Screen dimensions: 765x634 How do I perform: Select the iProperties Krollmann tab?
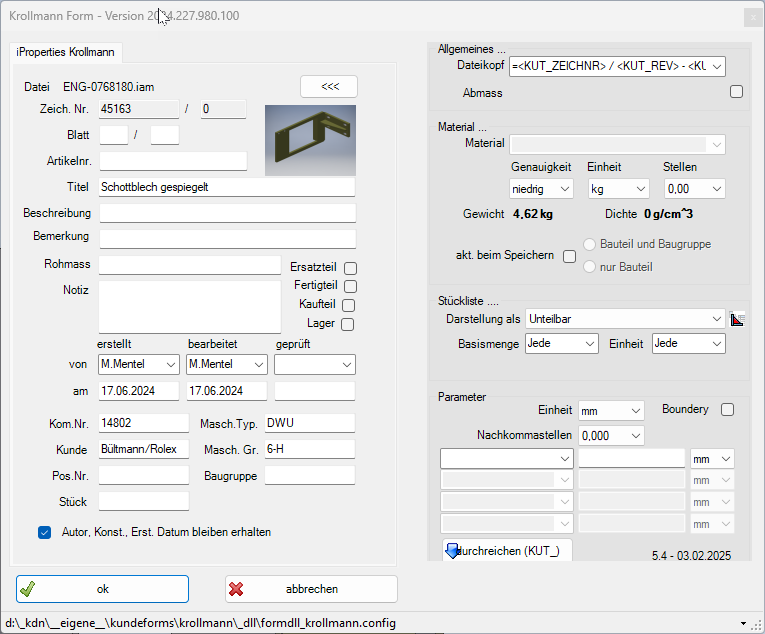point(66,51)
